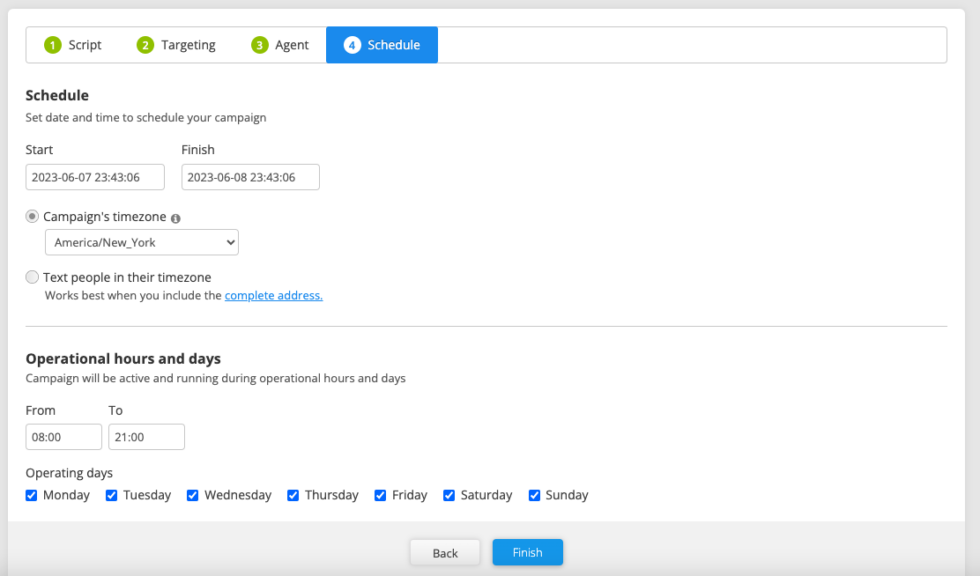Go to the Agent step tab
The width and height of the screenshot is (980, 576).
(x=280, y=45)
